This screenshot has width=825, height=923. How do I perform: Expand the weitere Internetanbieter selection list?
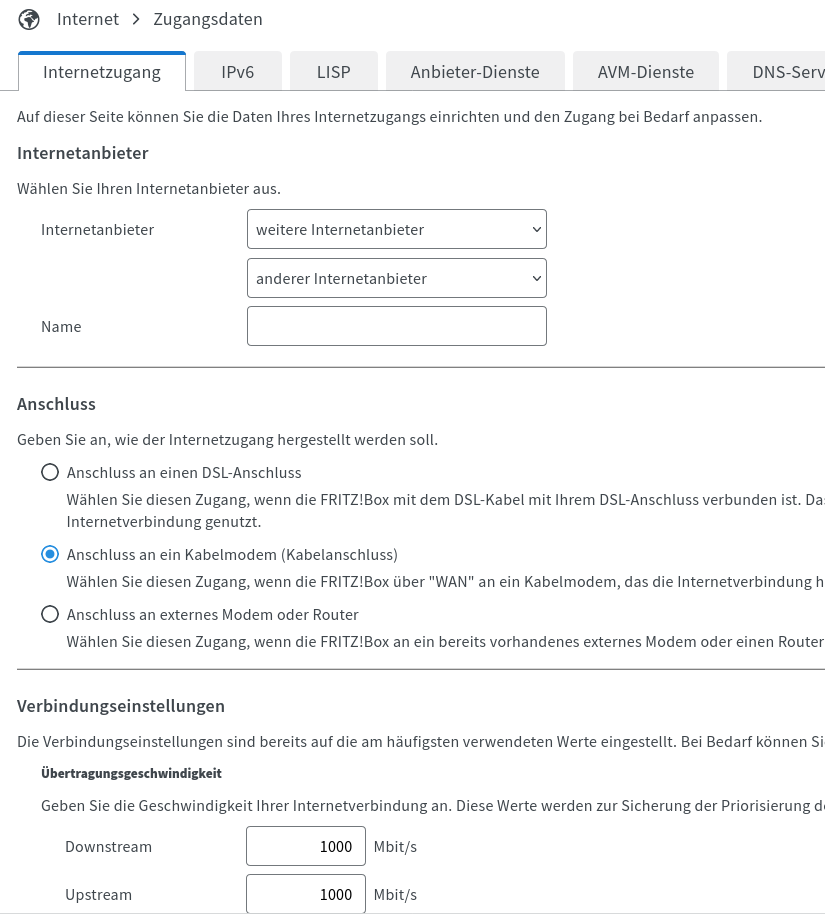click(x=396, y=229)
